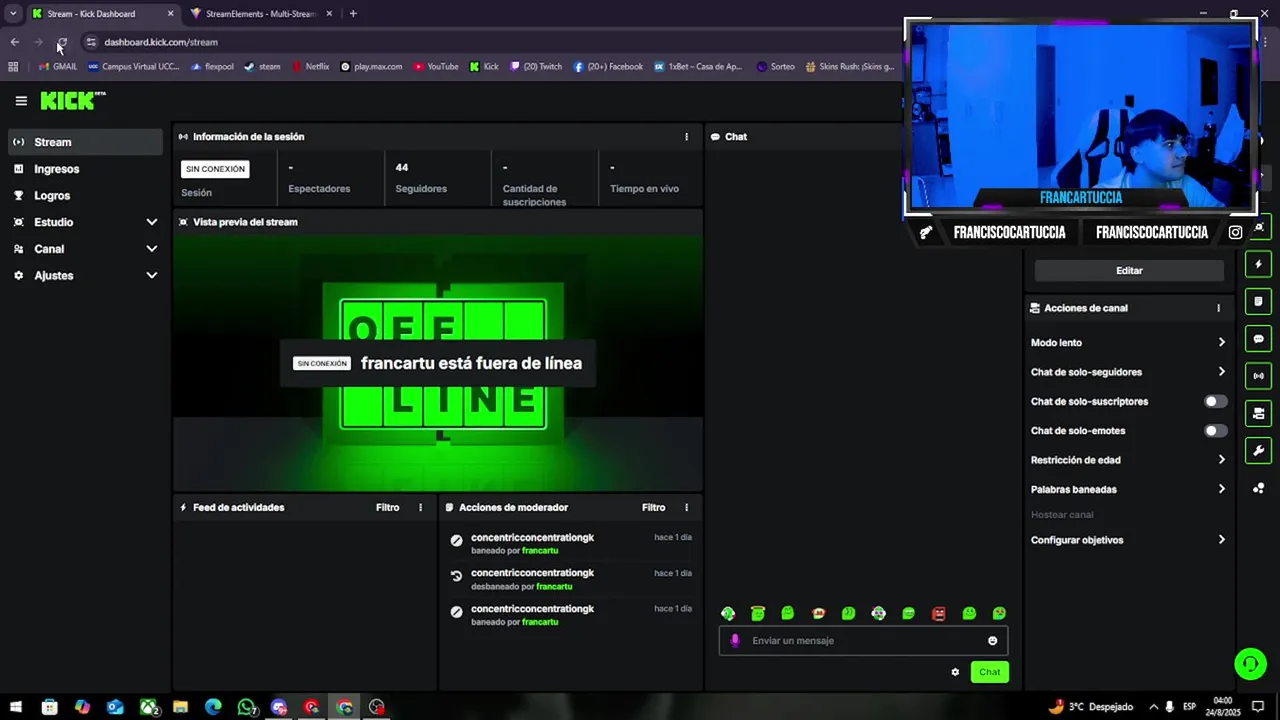Open Palabras baneadas settings
Viewport: 1280px width, 720px height.
coord(1129,490)
